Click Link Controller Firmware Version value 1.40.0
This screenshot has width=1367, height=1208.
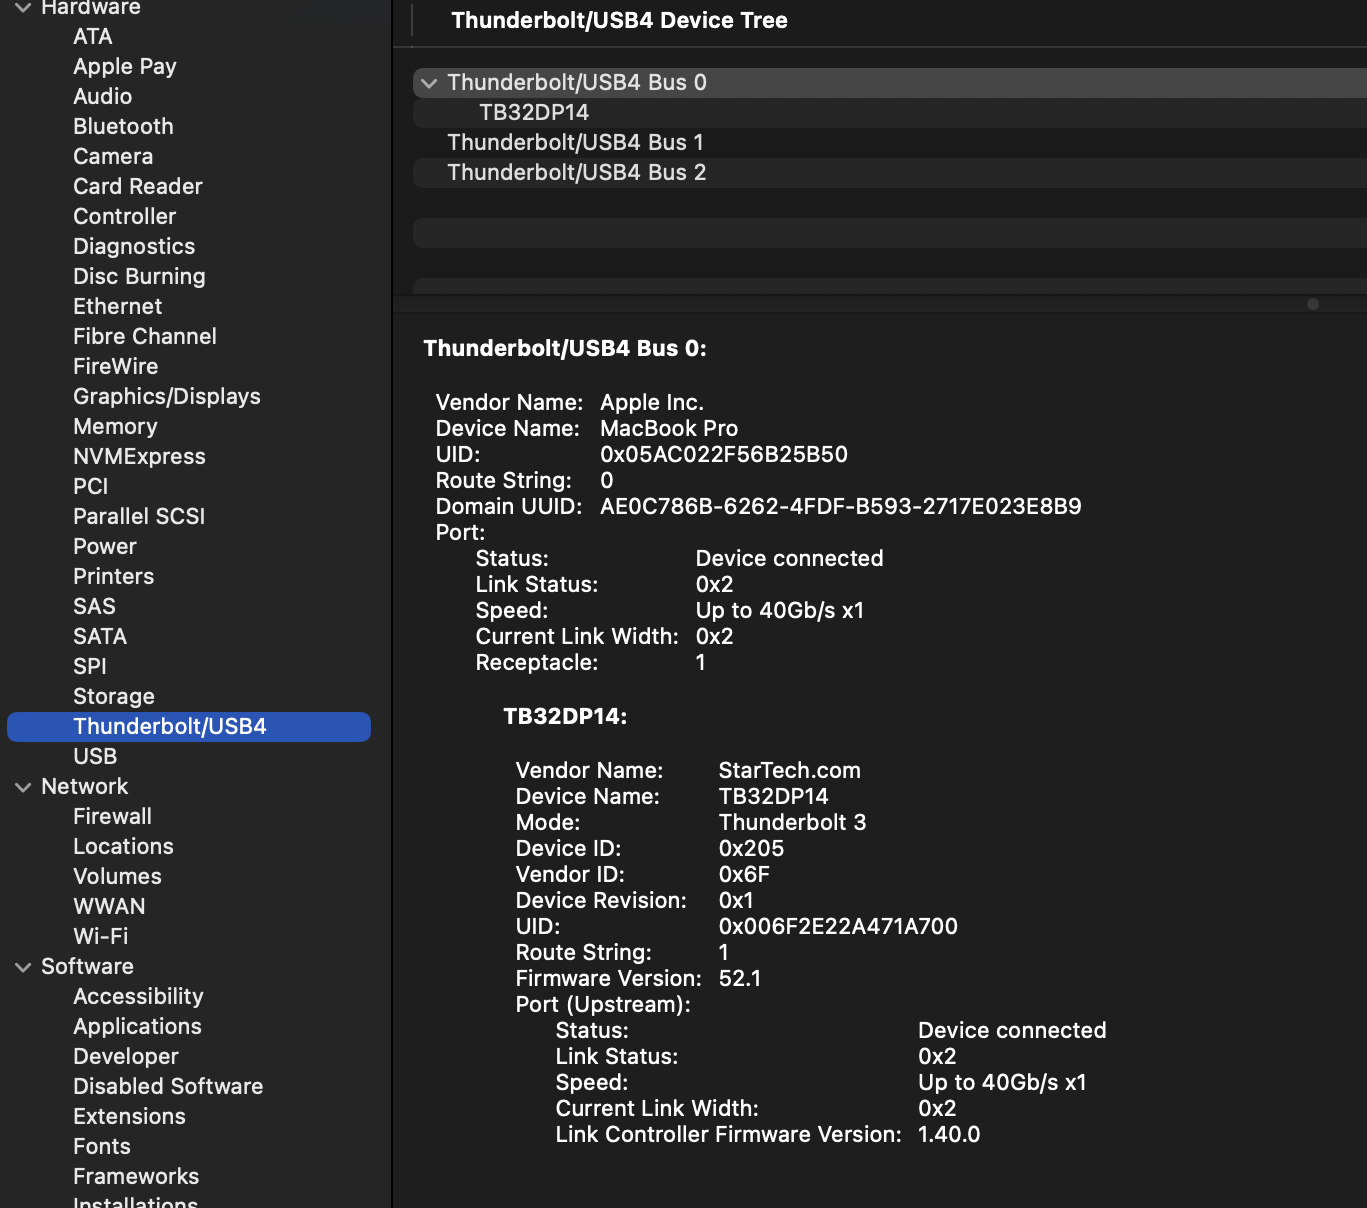click(x=949, y=1135)
